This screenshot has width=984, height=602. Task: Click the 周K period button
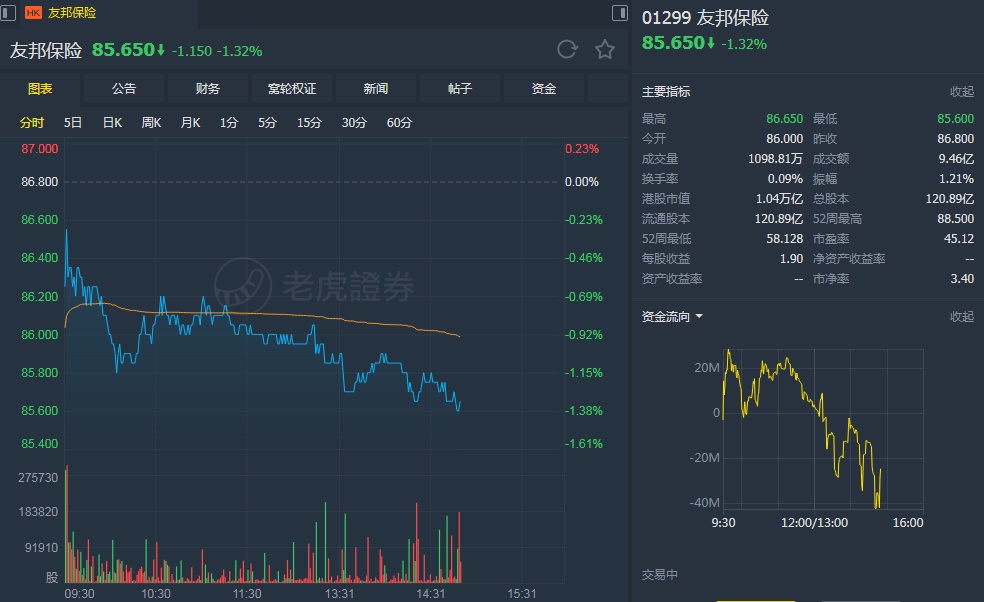pos(151,123)
